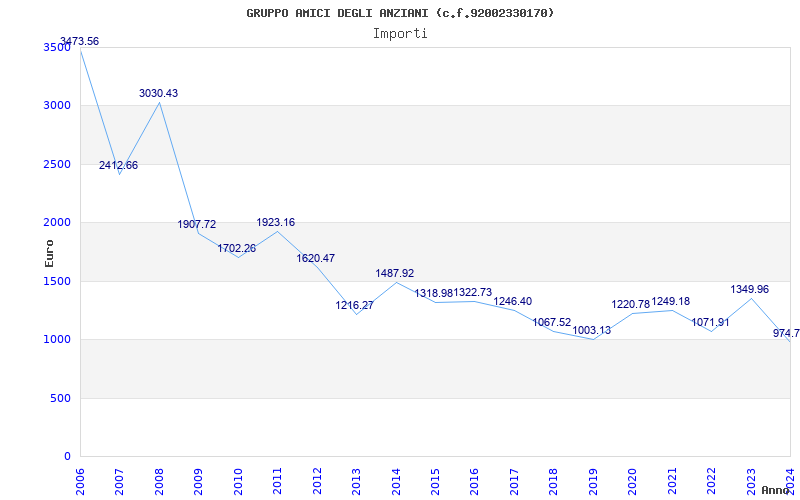Click the 2009 year axis label
800x500 pixels.
pyautogui.click(x=198, y=481)
